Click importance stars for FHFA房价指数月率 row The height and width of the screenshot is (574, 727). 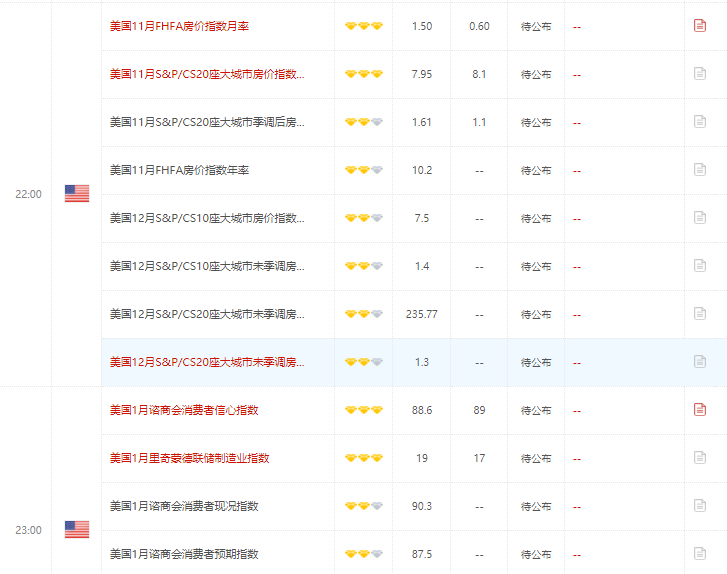364,26
